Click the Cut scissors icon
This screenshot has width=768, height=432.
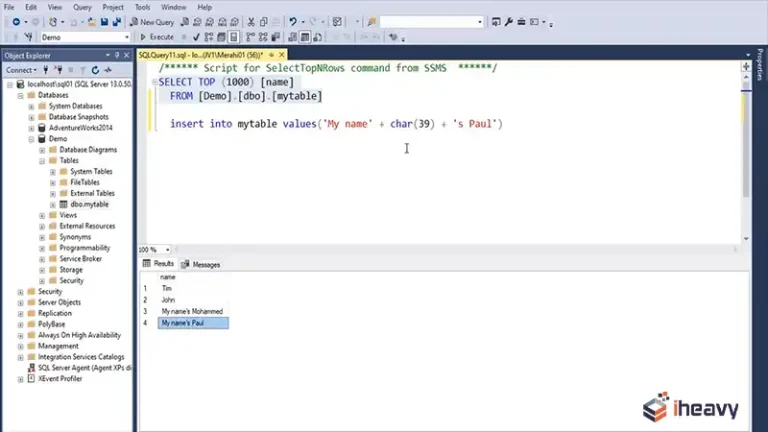250,21
